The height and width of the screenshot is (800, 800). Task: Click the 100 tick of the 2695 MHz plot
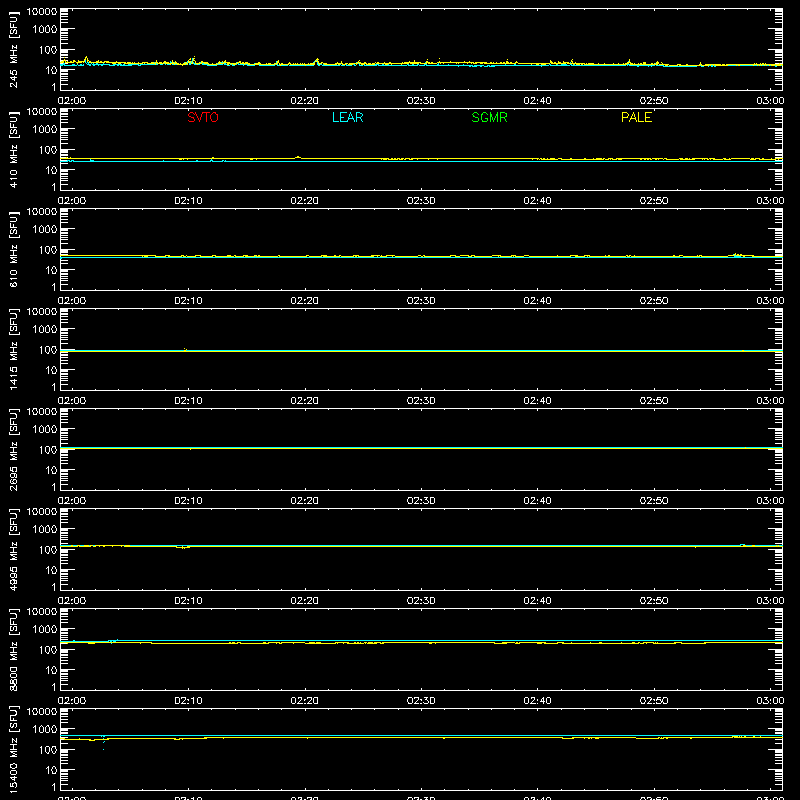(x=48, y=450)
